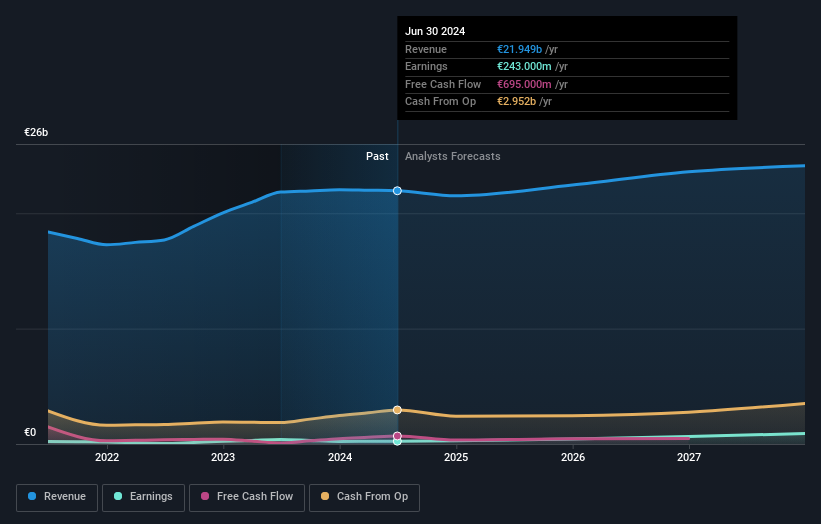Click the orange Cash From Op data point

point(397,410)
